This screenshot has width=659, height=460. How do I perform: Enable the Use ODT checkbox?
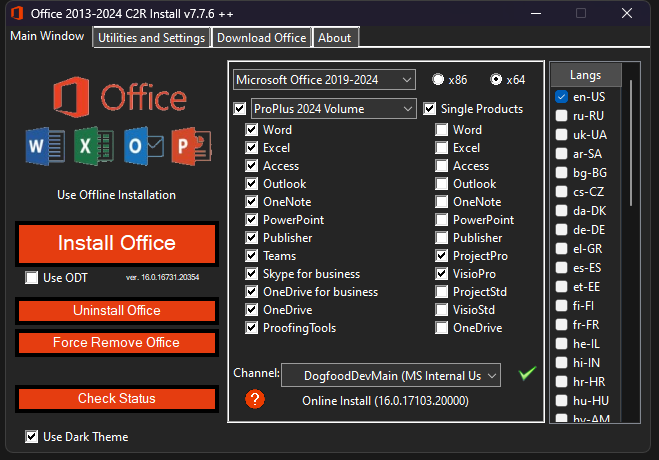(33, 277)
